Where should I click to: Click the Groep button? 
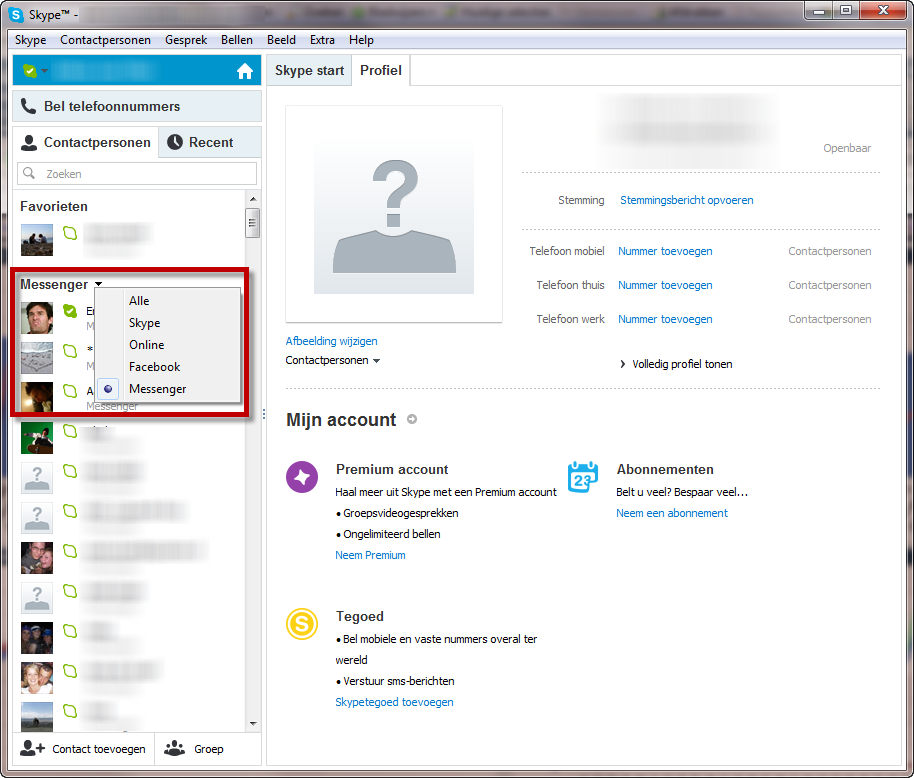(194, 749)
